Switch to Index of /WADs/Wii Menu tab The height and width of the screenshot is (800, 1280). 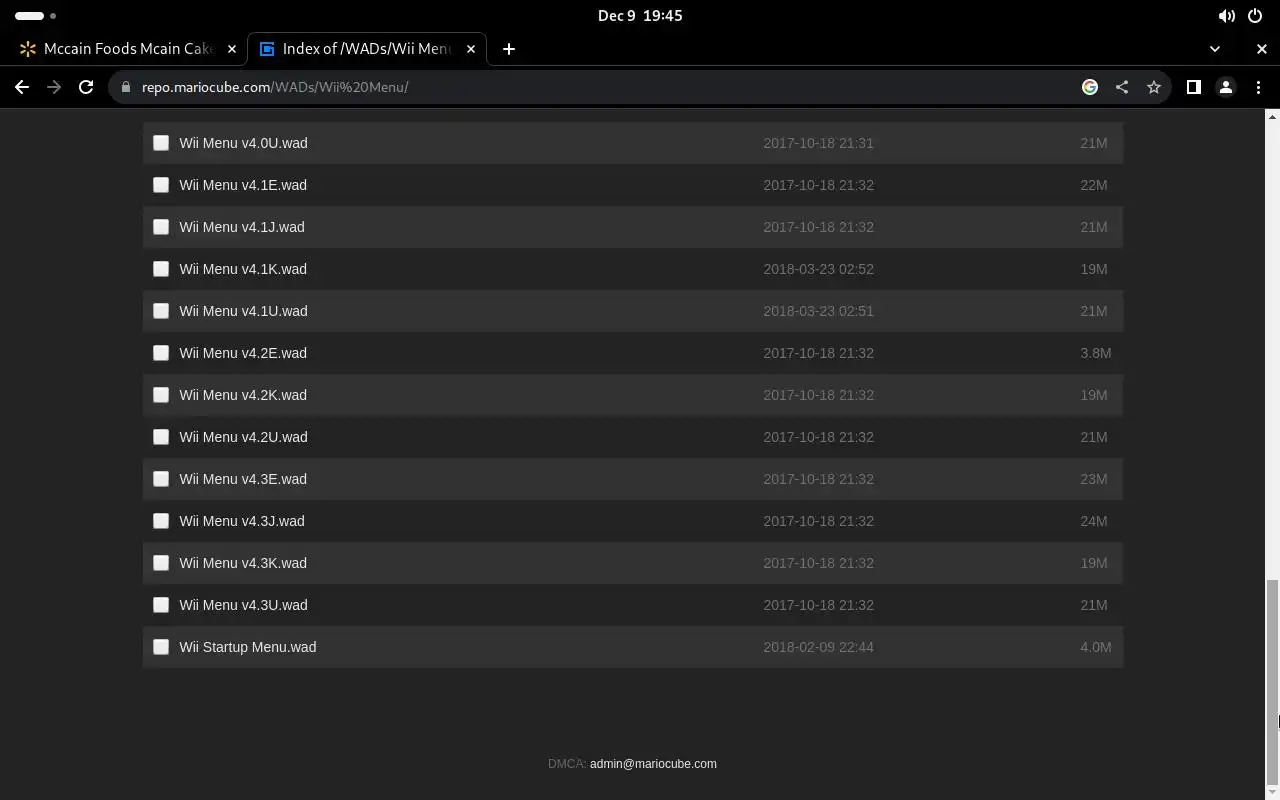(367, 49)
